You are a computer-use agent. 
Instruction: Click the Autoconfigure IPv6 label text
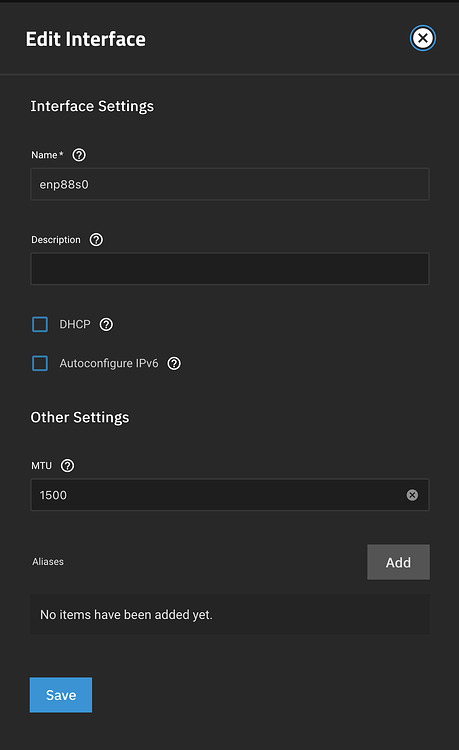tap(109, 364)
